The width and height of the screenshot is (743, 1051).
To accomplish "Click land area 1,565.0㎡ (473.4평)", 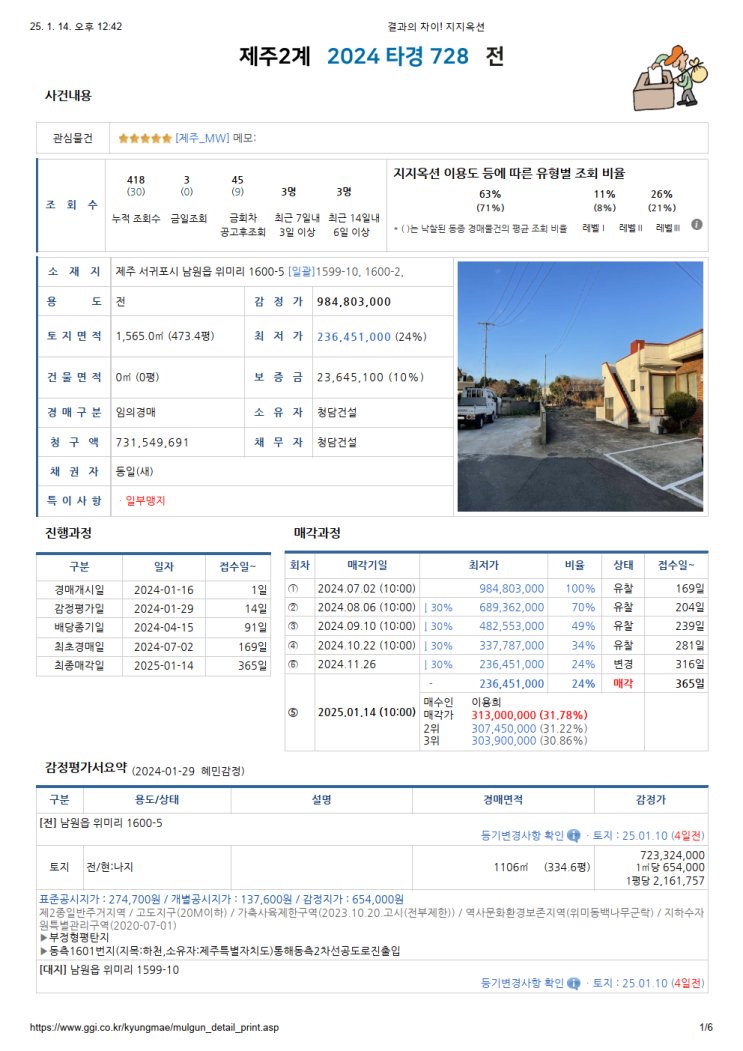I will (165, 336).
